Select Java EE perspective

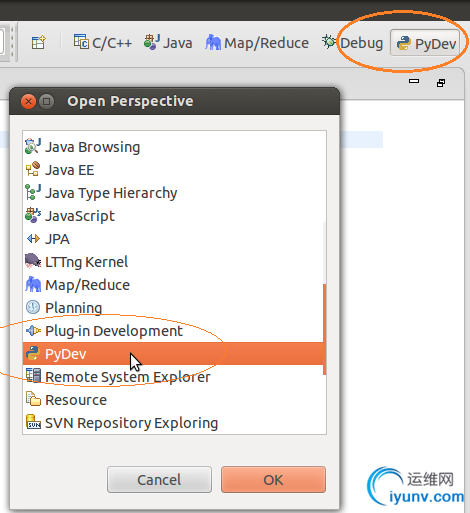point(173,170)
